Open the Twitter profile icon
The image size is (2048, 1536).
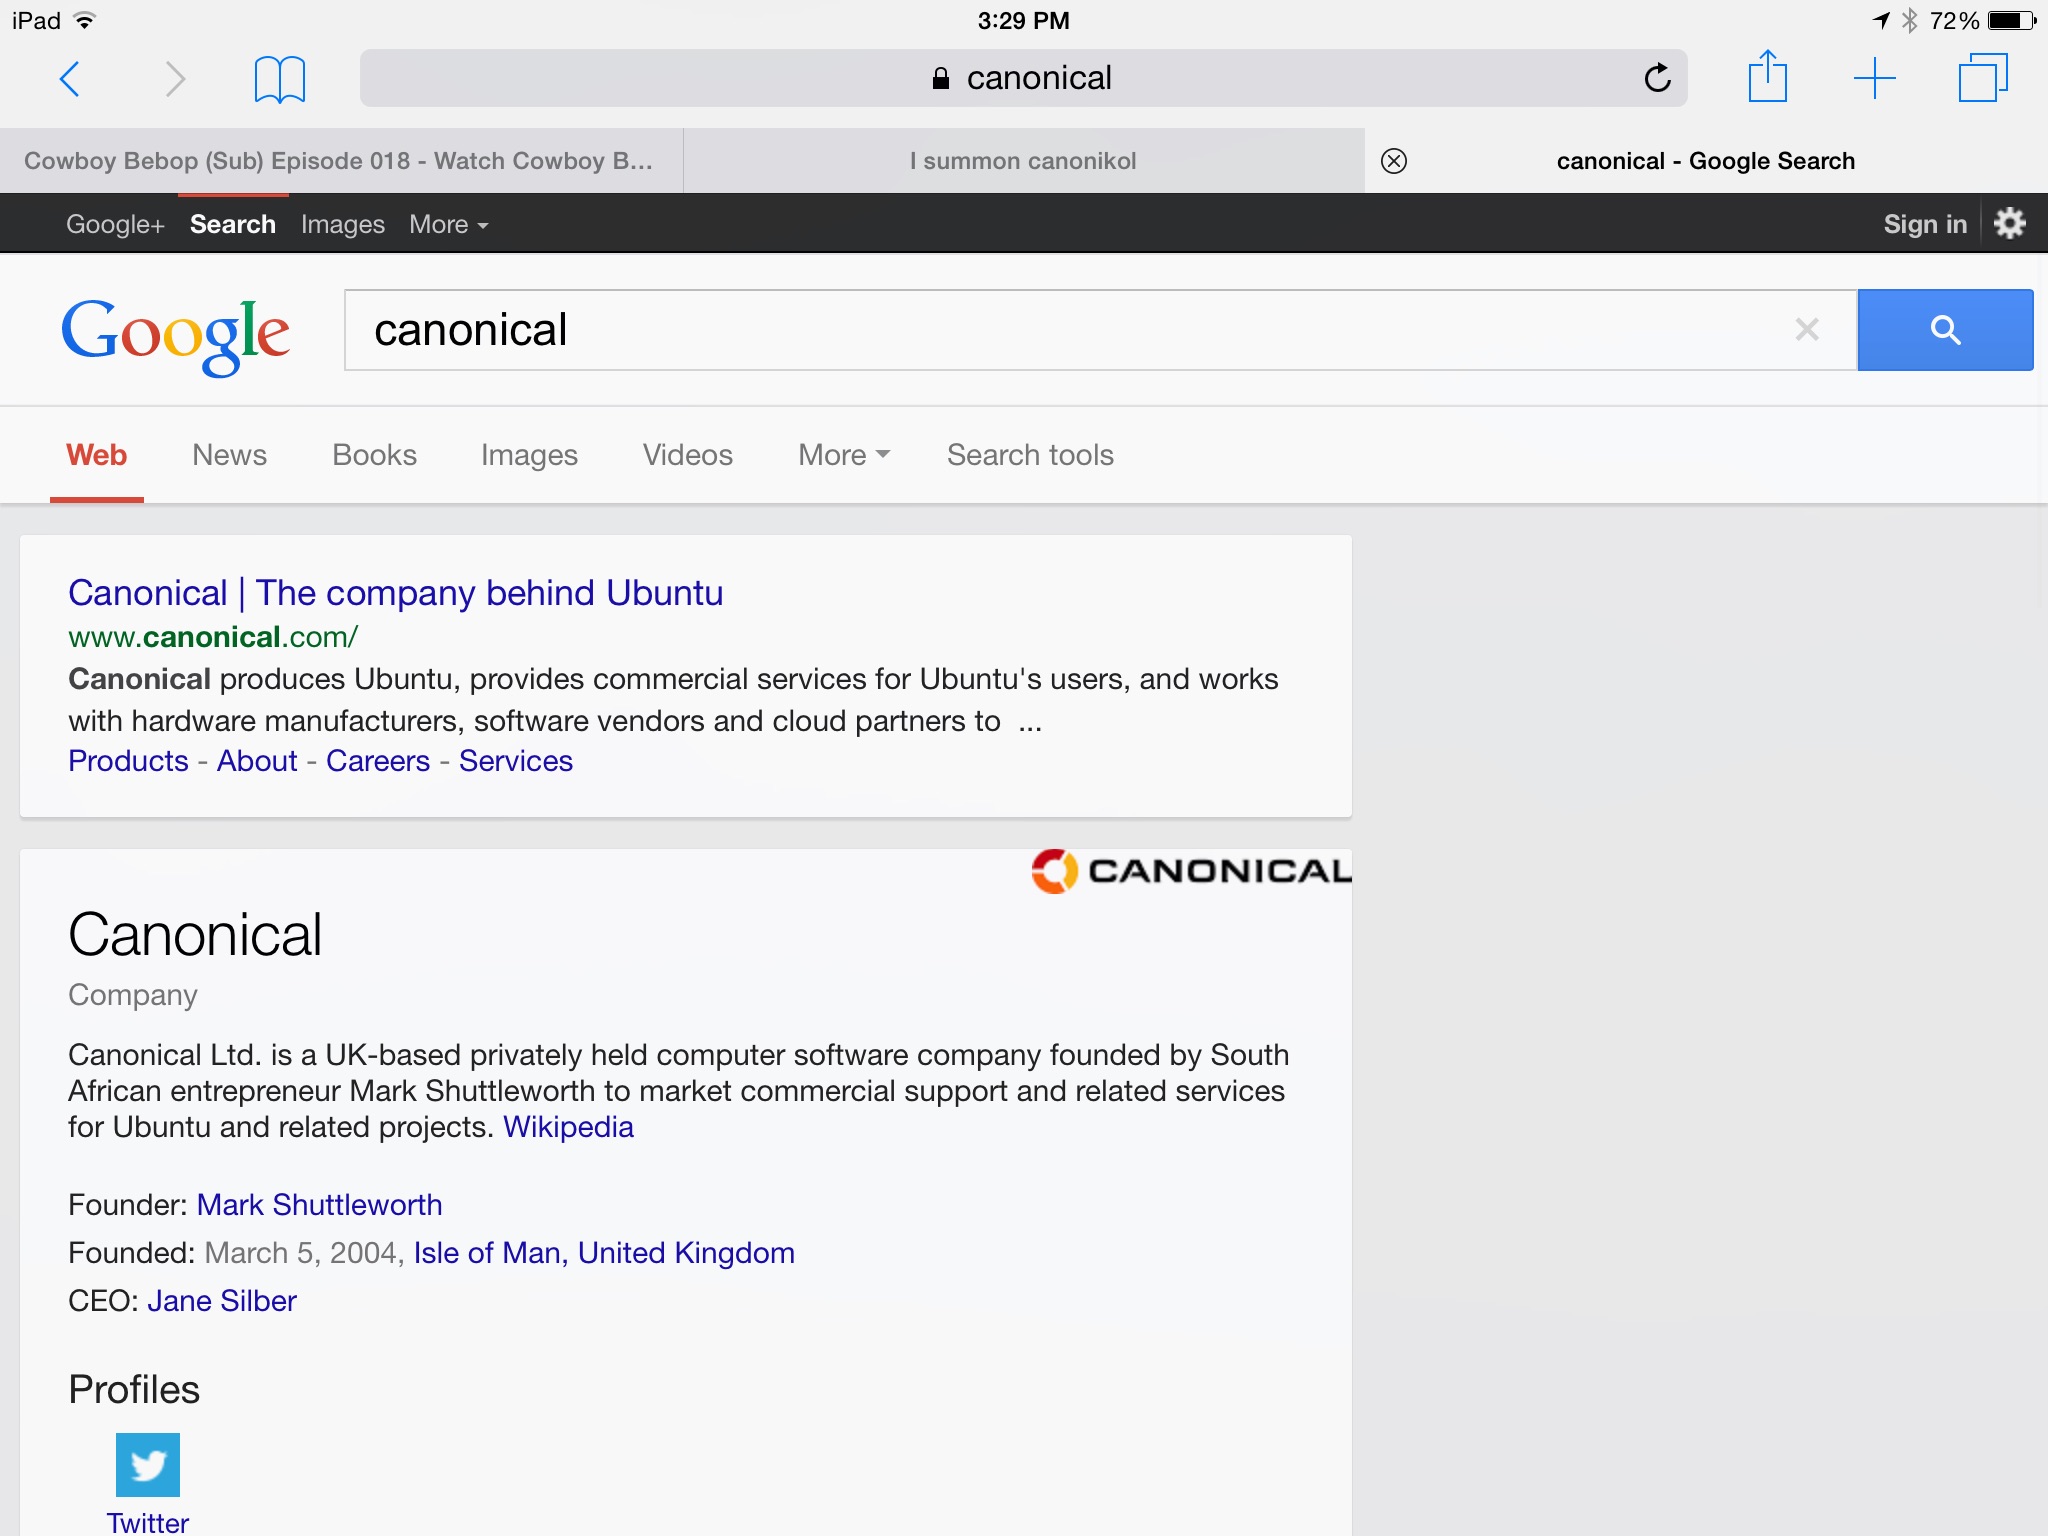pyautogui.click(x=148, y=1464)
